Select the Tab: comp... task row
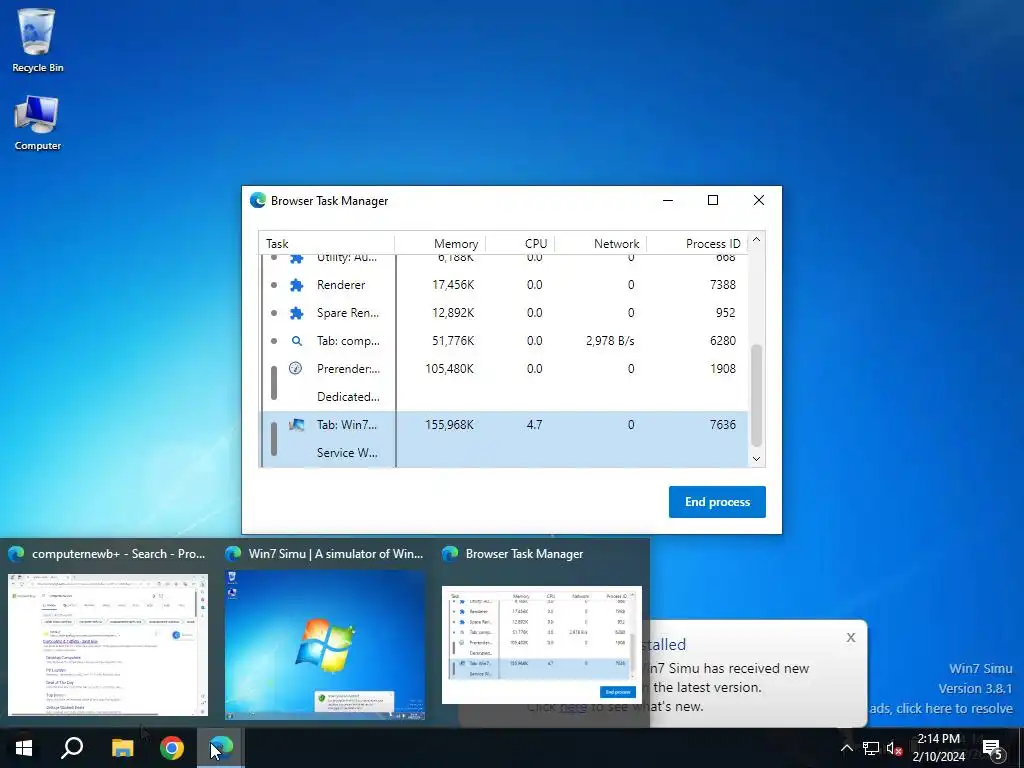This screenshot has height=768, width=1024. click(504, 341)
